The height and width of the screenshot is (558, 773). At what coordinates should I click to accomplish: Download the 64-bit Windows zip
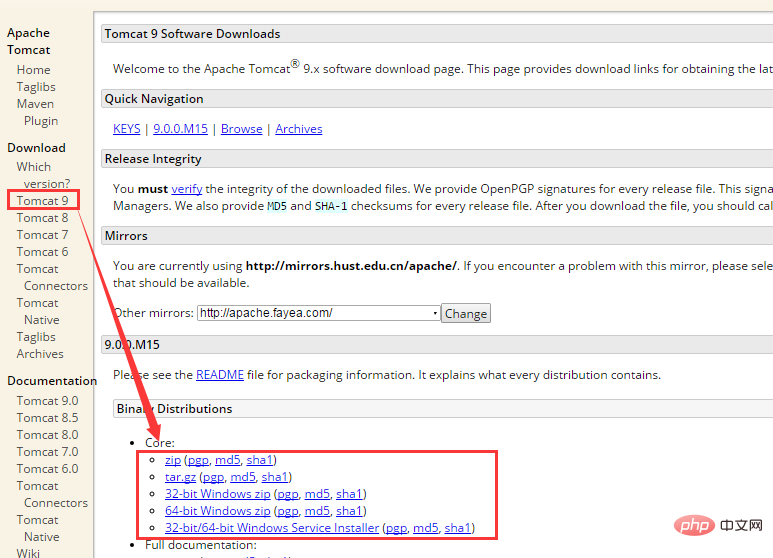(217, 511)
